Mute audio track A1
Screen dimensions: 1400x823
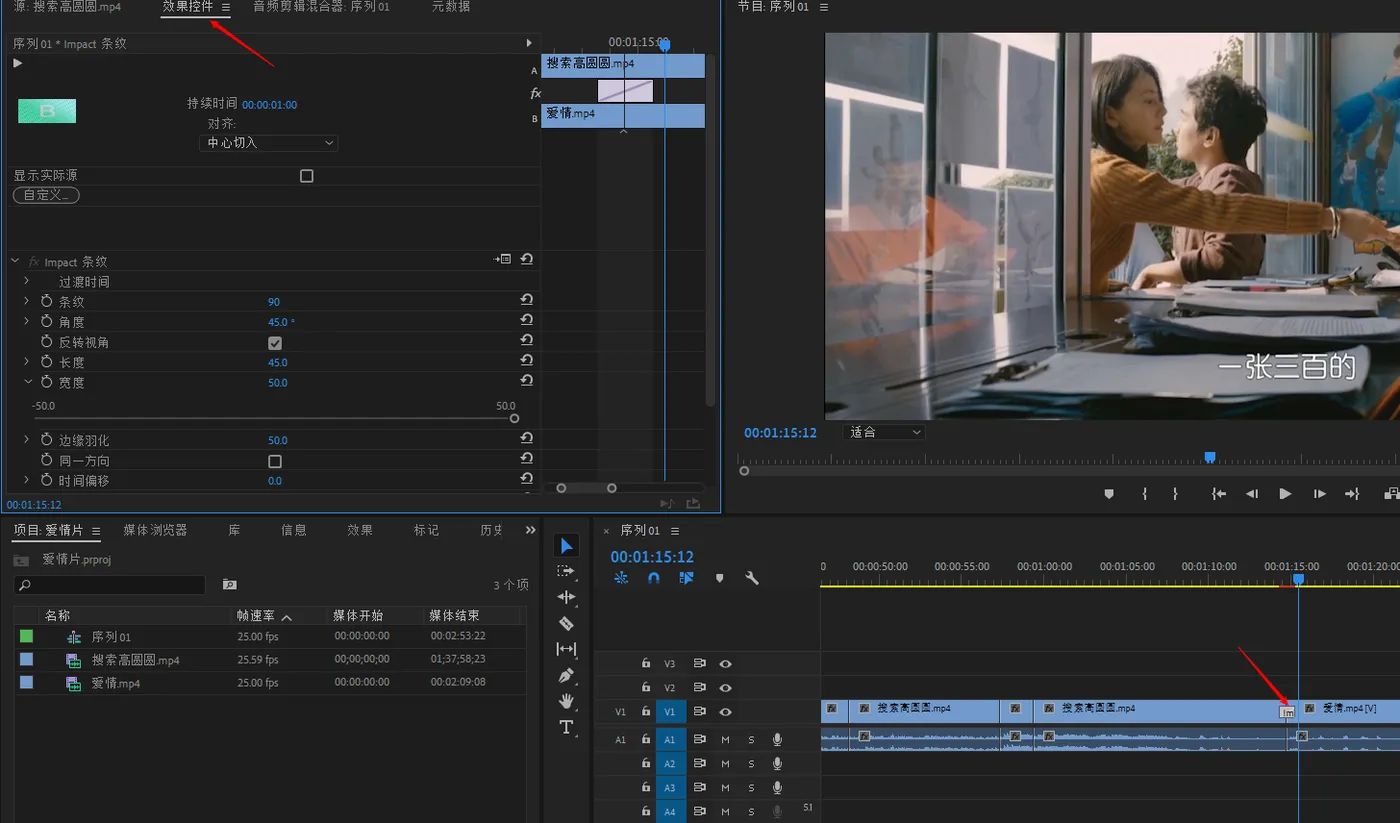725,739
